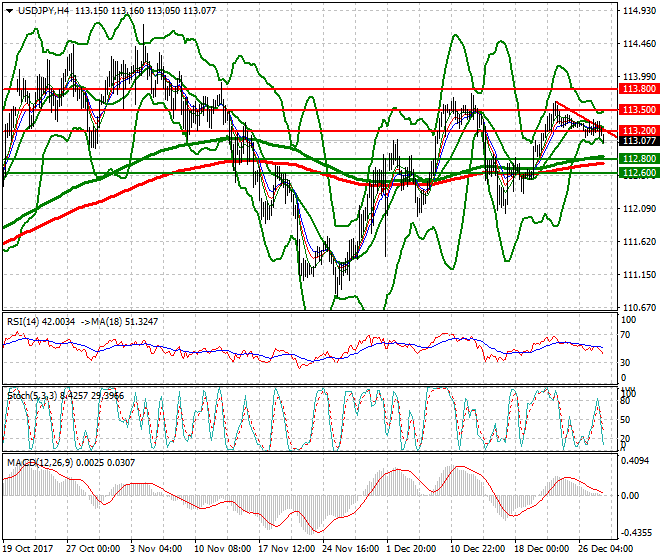The image size is (660, 560).
Task: Click the 111.150 value on price scale
Action: [638, 274]
